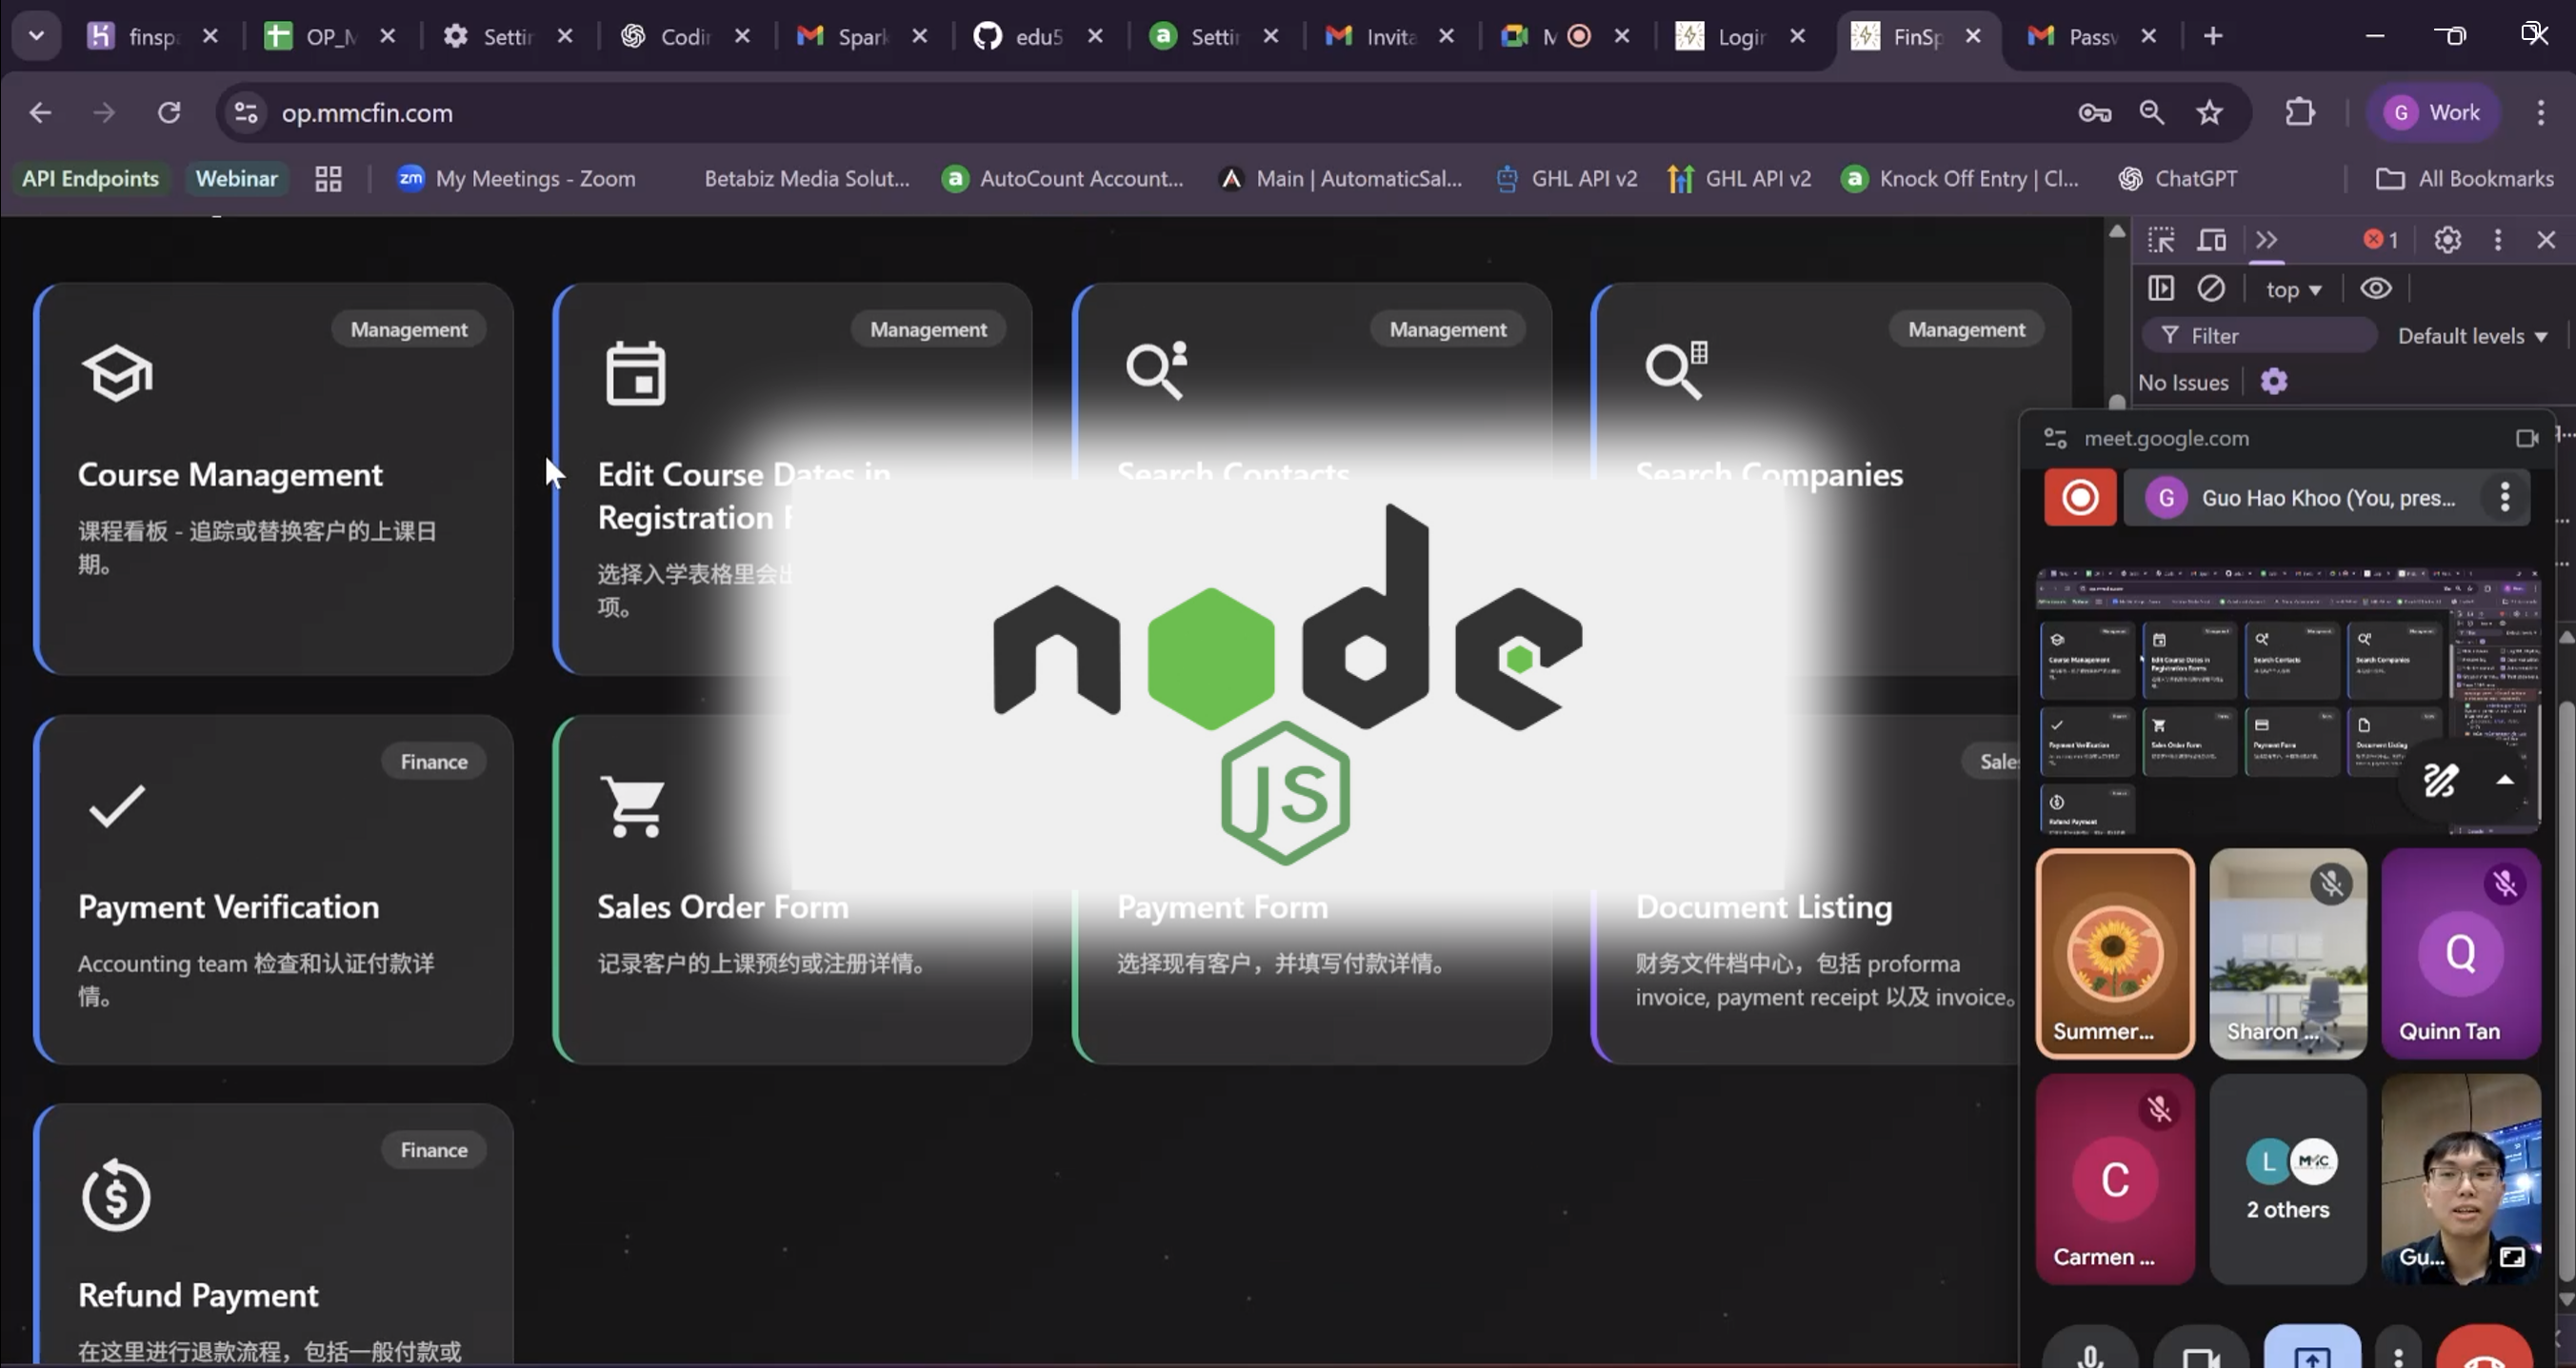
Task: Open the All Bookmarks folder
Action: [x=2465, y=179]
